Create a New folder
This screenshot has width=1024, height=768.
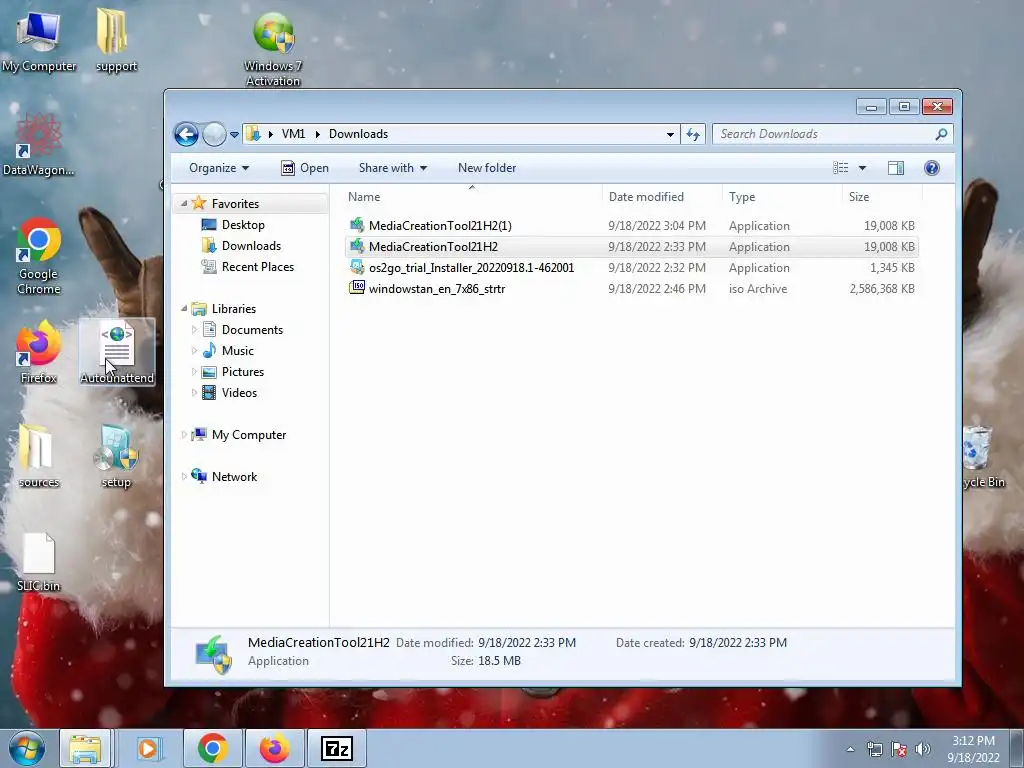coord(487,168)
